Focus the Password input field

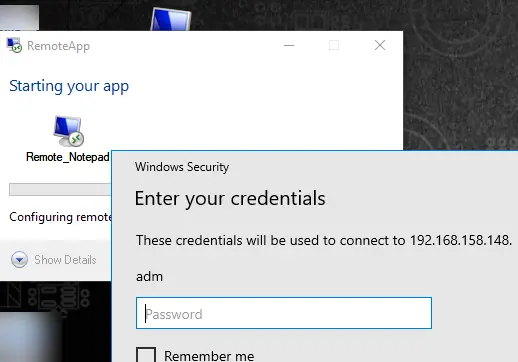(x=284, y=313)
